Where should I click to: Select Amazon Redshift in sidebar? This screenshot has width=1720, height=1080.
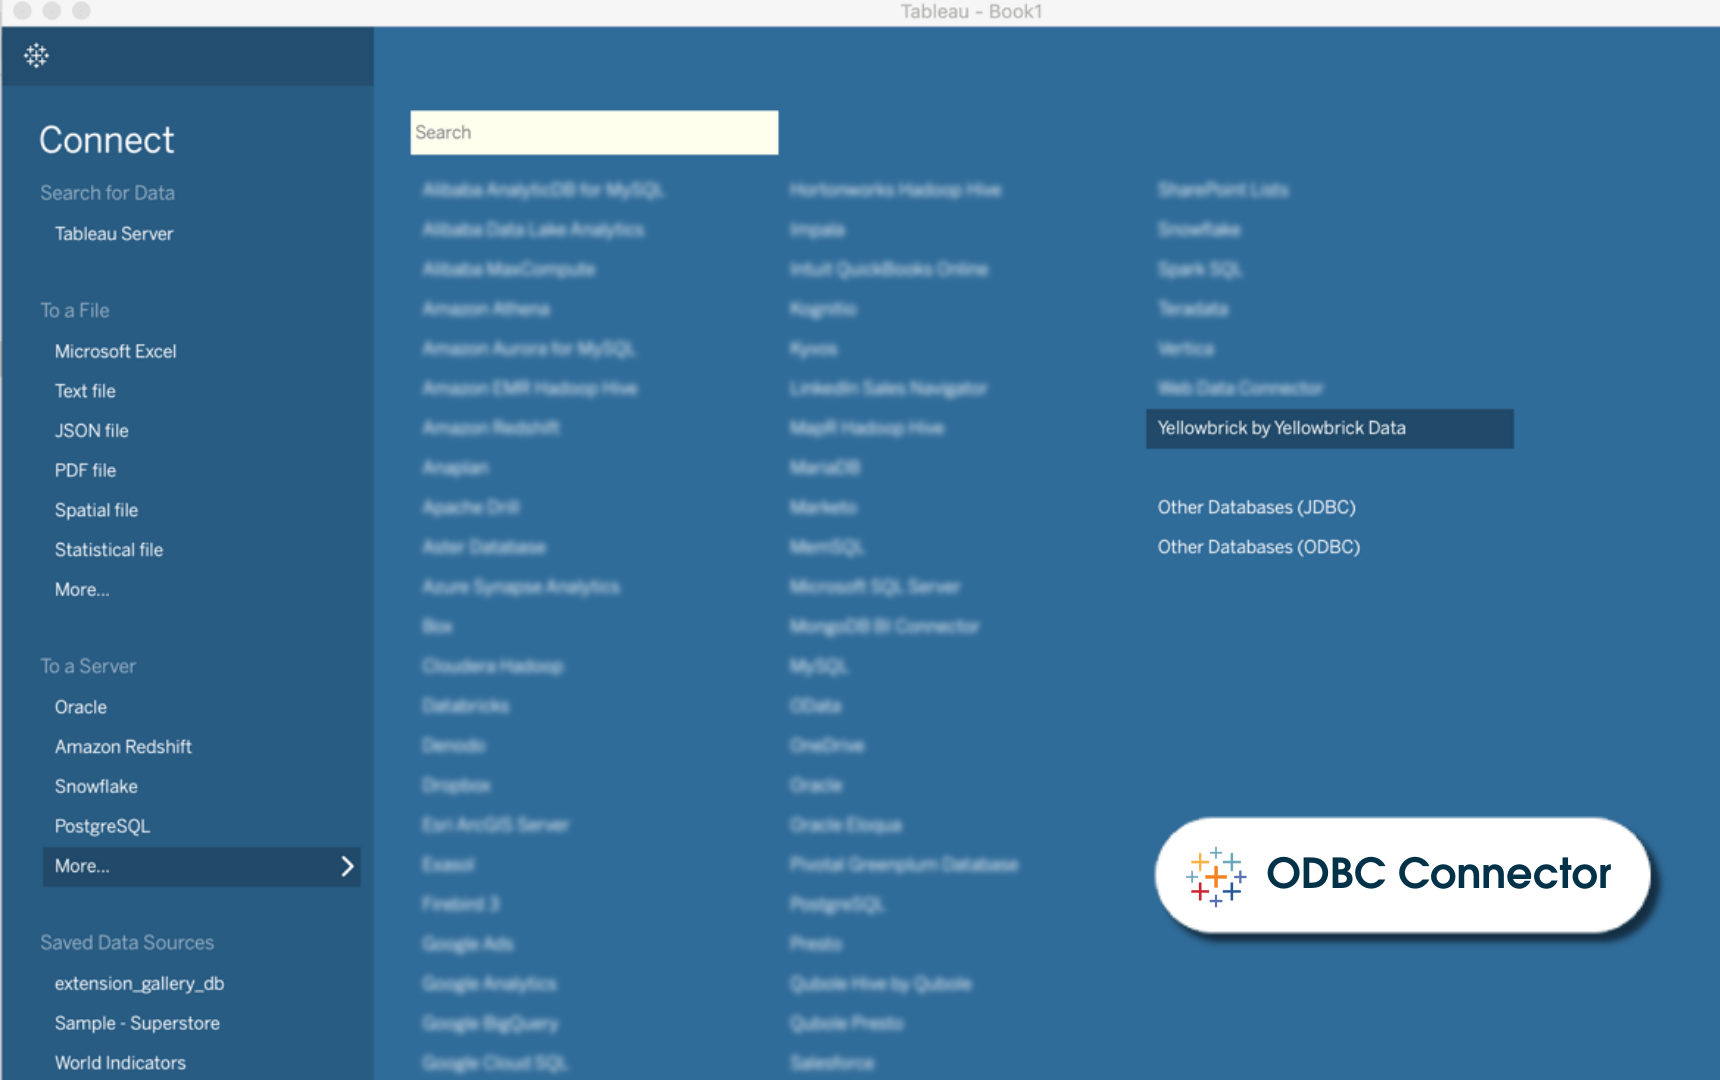(x=123, y=747)
